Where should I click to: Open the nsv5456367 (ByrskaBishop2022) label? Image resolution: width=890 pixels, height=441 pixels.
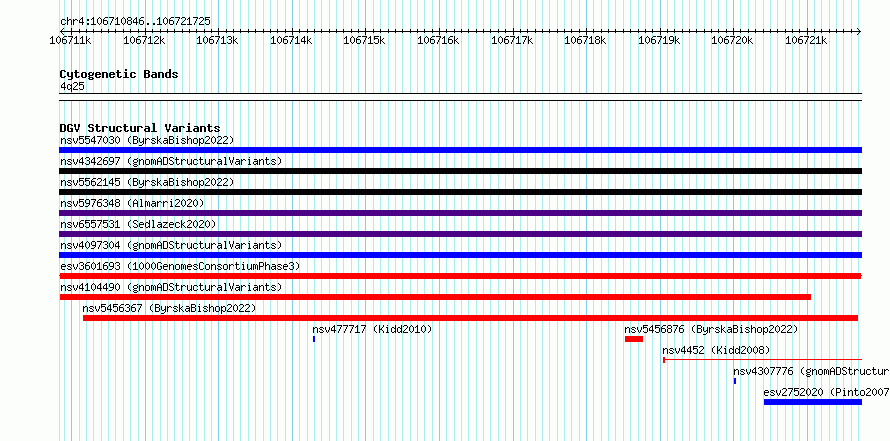pyautogui.click(x=169, y=308)
